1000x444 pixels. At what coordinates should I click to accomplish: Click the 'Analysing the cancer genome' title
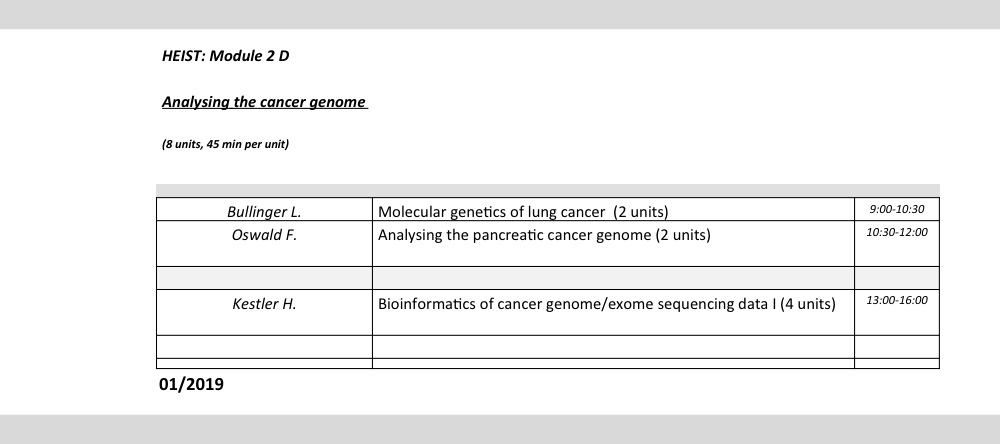[265, 102]
